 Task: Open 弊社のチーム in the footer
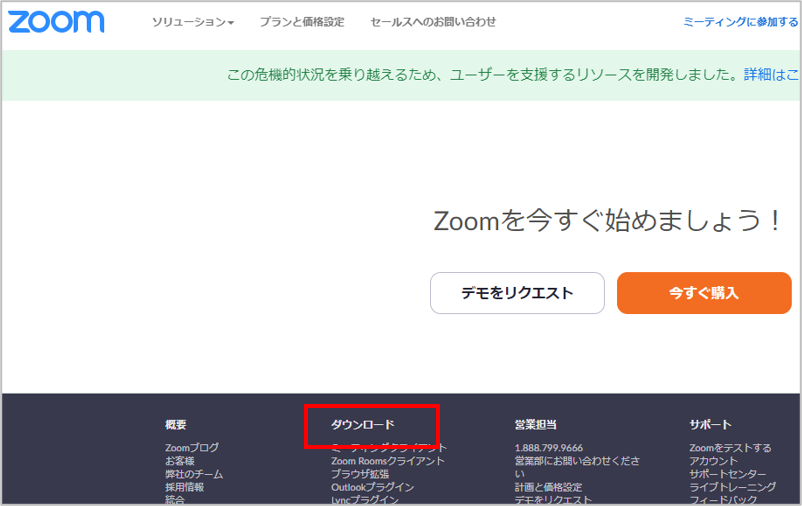click(x=194, y=474)
